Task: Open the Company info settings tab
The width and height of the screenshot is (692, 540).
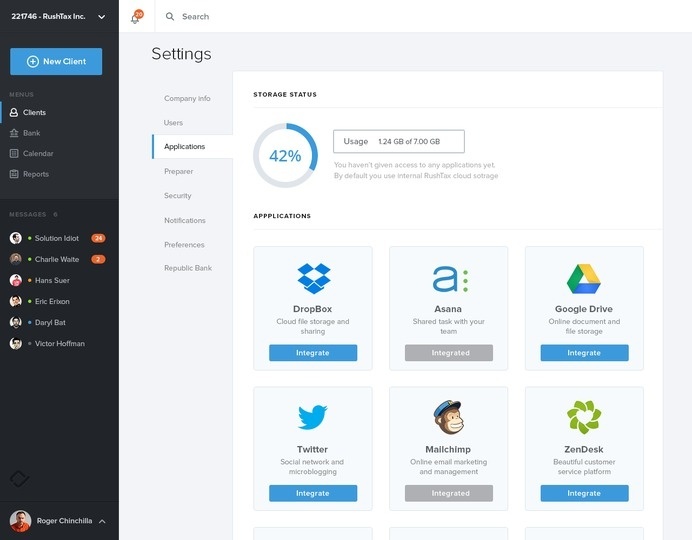Action: (187, 98)
